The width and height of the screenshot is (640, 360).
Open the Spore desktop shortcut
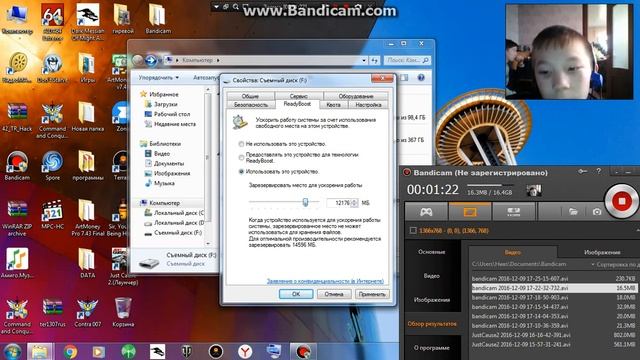[x=53, y=166]
